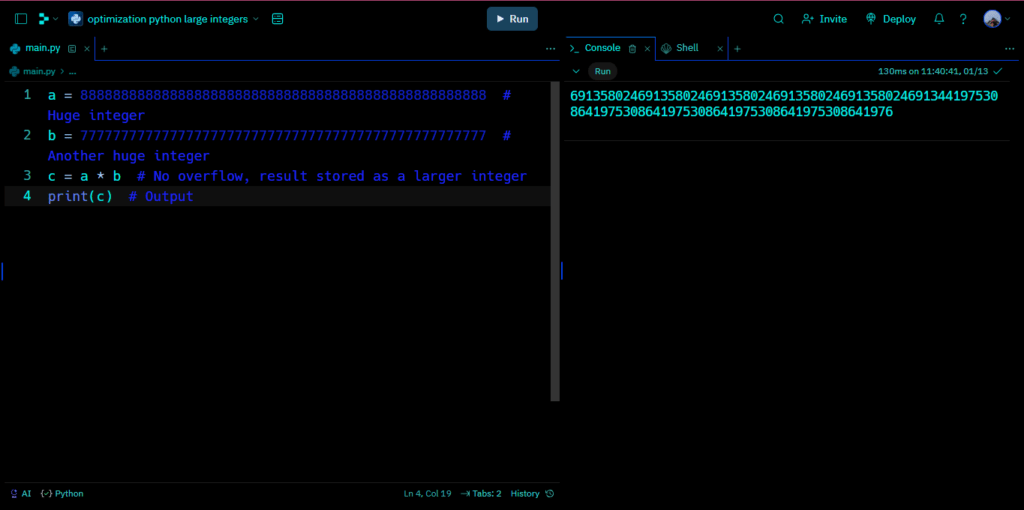Click the console output number
The image size is (1024, 510).
[784, 104]
